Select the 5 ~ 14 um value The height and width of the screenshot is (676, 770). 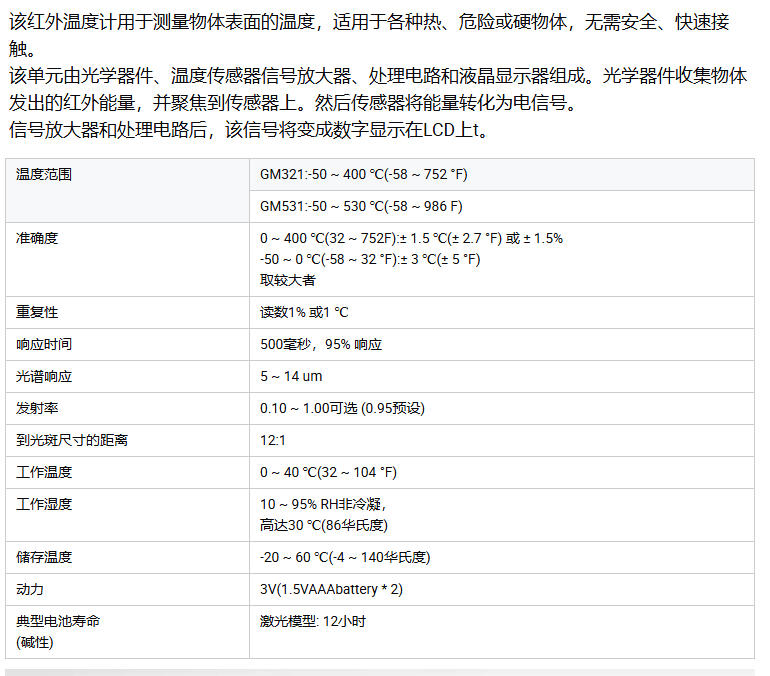coord(291,376)
